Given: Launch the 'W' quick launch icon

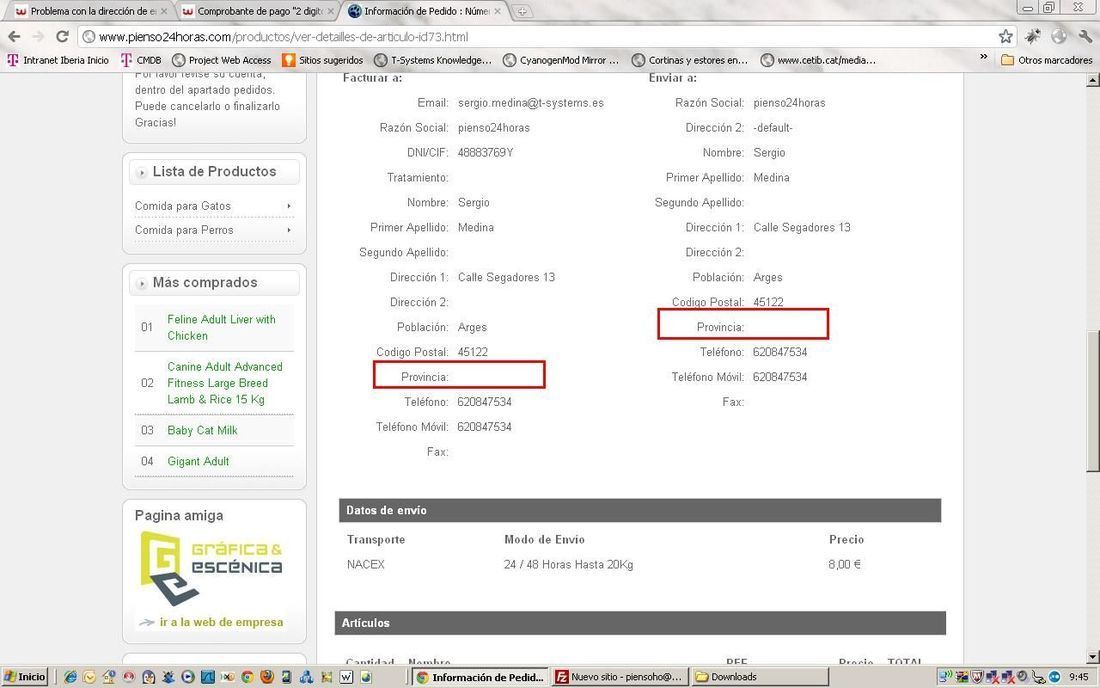Looking at the screenshot, I should (346, 677).
